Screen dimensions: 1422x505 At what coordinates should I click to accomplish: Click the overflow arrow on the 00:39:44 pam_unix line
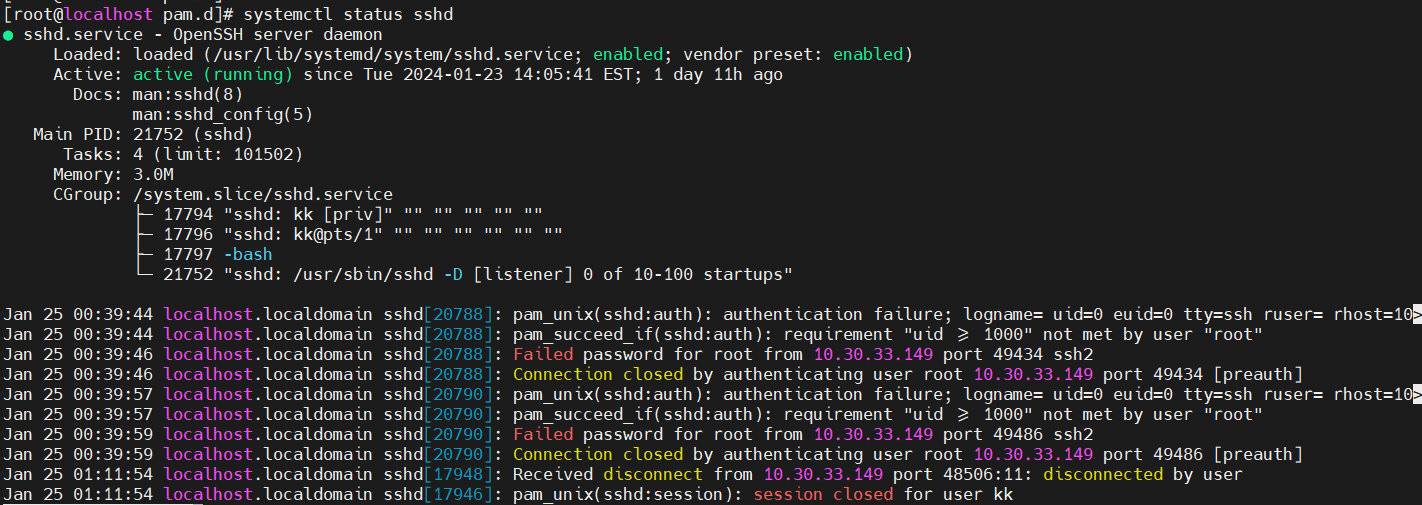(1415, 315)
